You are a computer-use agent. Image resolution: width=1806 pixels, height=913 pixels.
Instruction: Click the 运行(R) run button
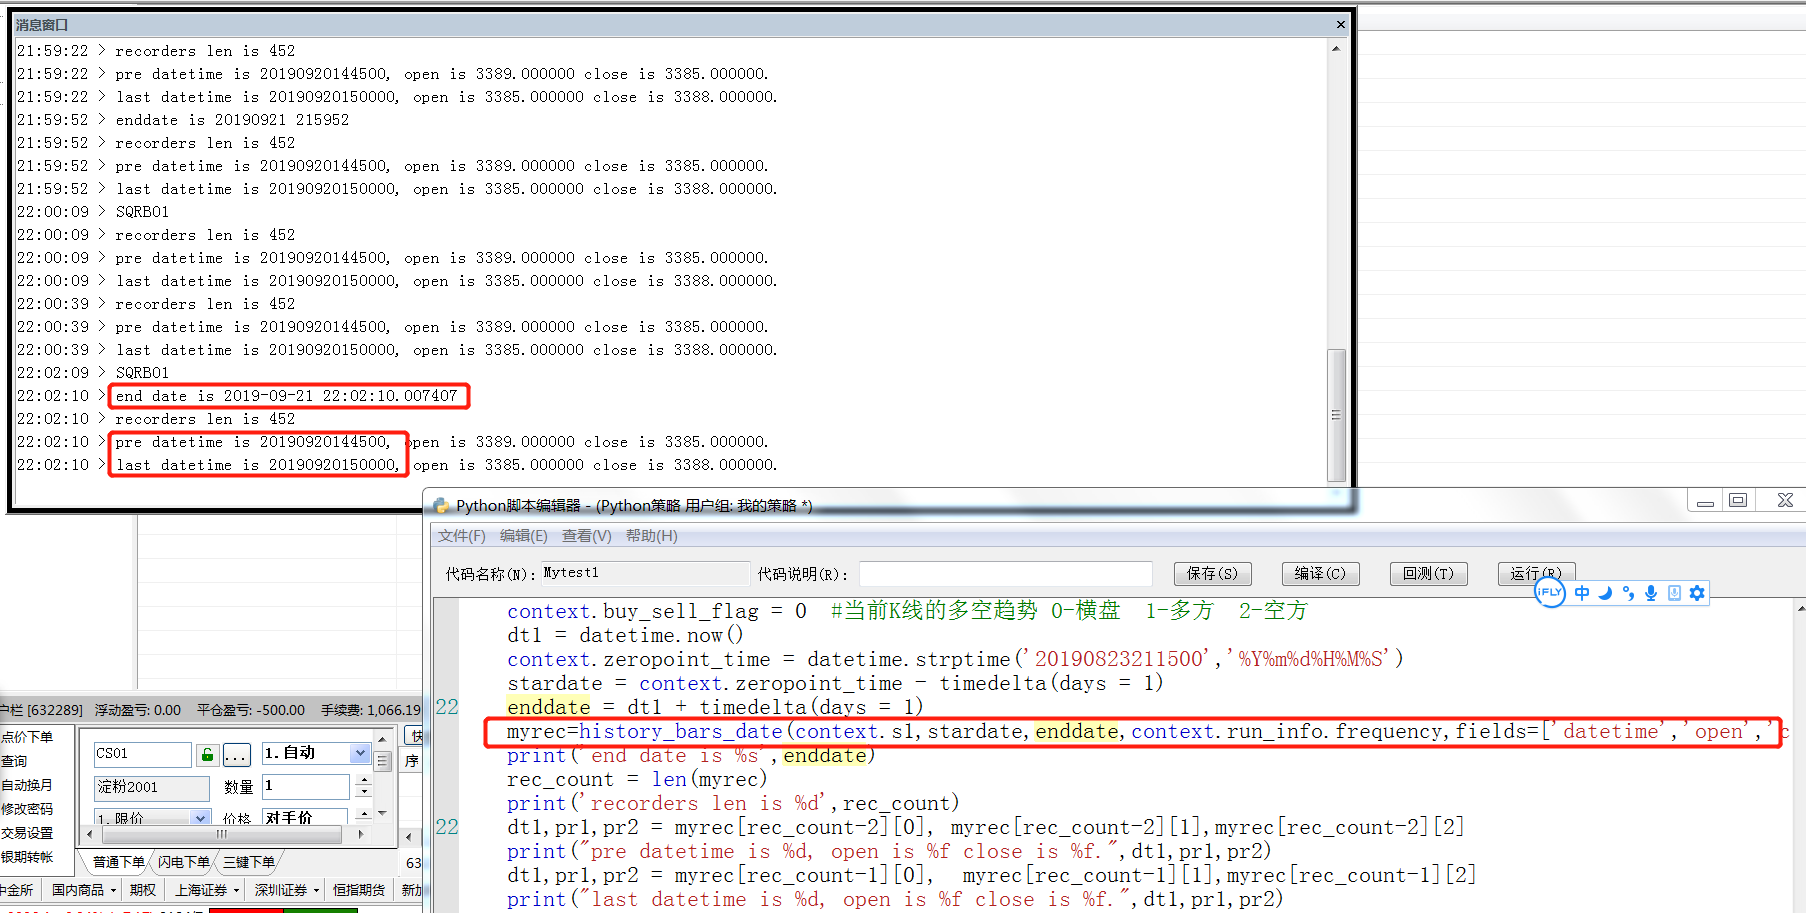[x=1536, y=573]
